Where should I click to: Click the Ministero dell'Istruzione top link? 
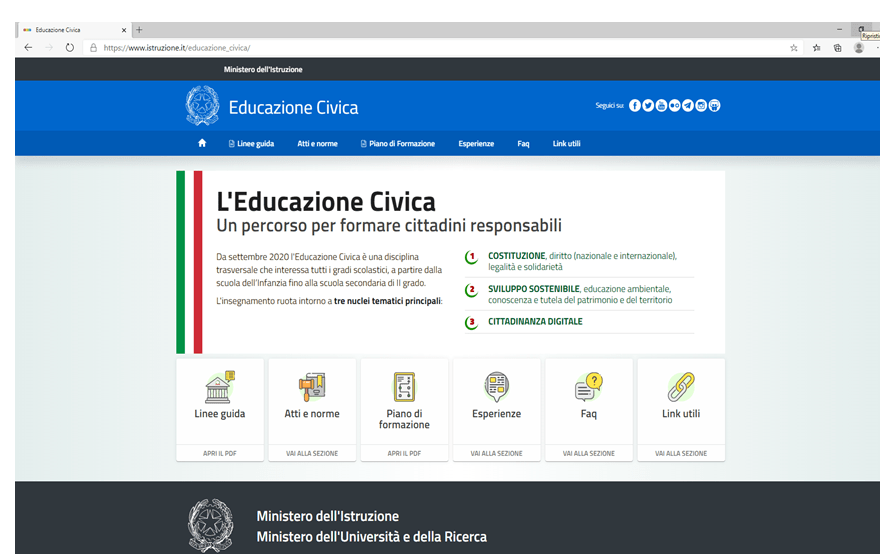263,70
